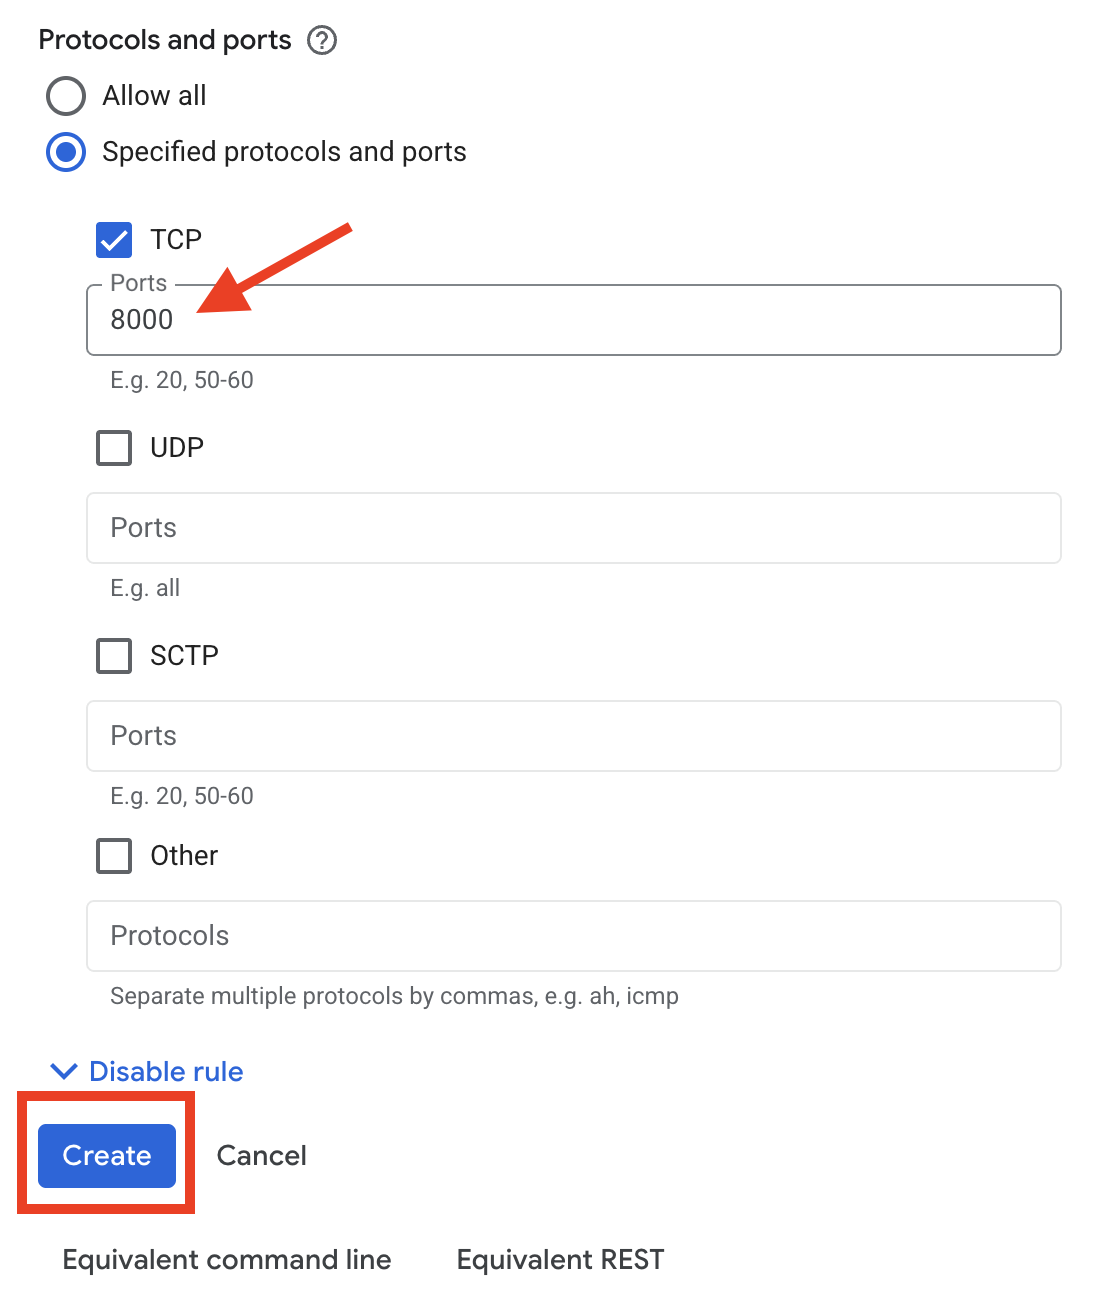1098x1310 pixels.
Task: Check the SCTP protocol checkbox
Action: (x=114, y=656)
